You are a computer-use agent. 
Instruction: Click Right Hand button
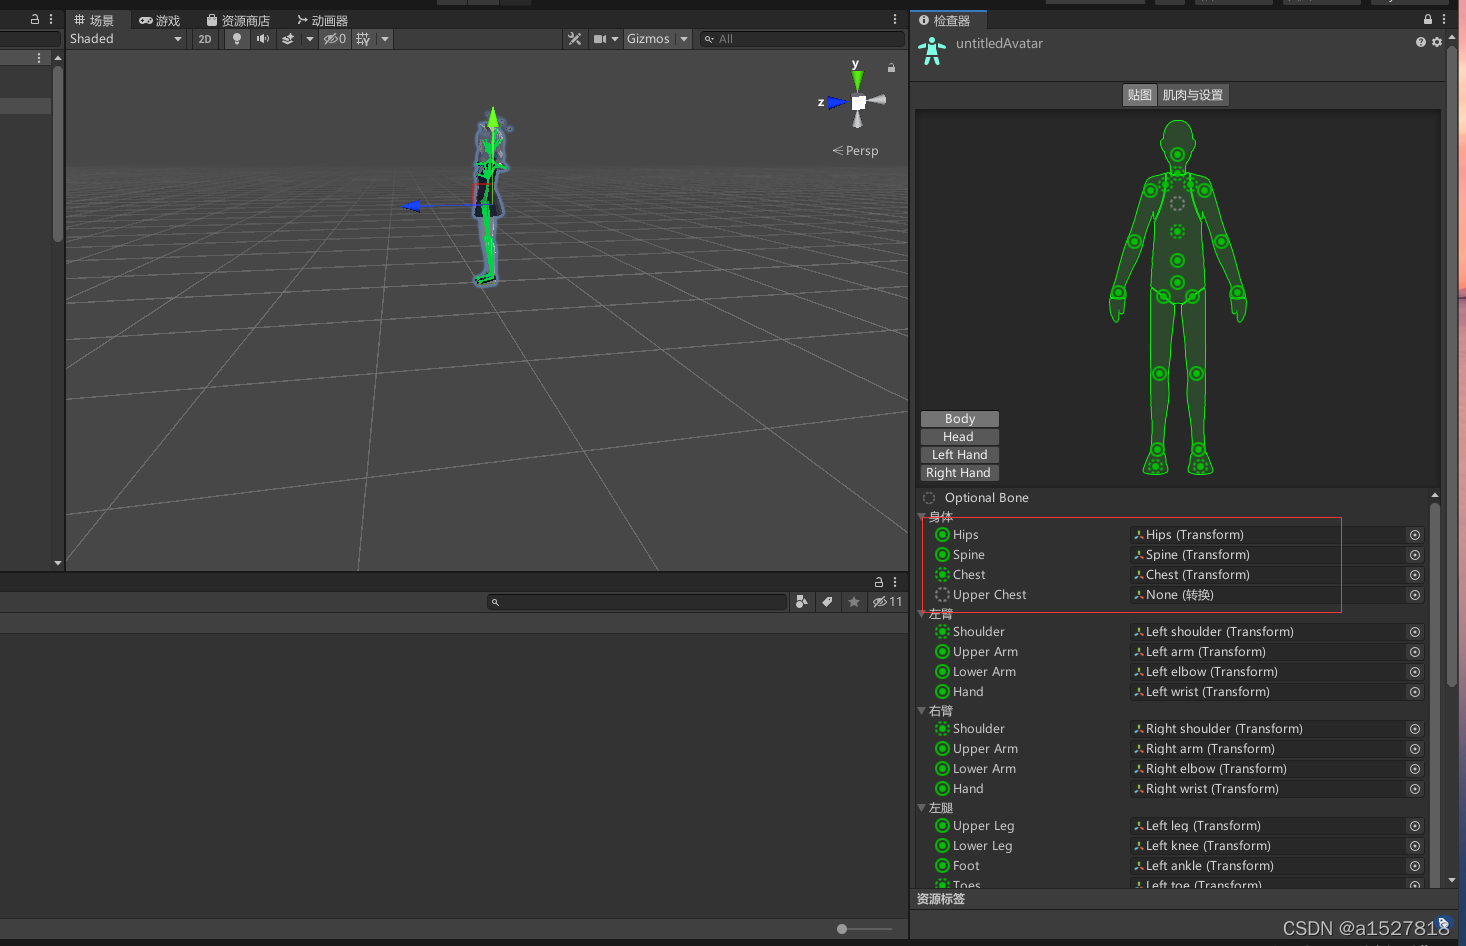point(960,473)
